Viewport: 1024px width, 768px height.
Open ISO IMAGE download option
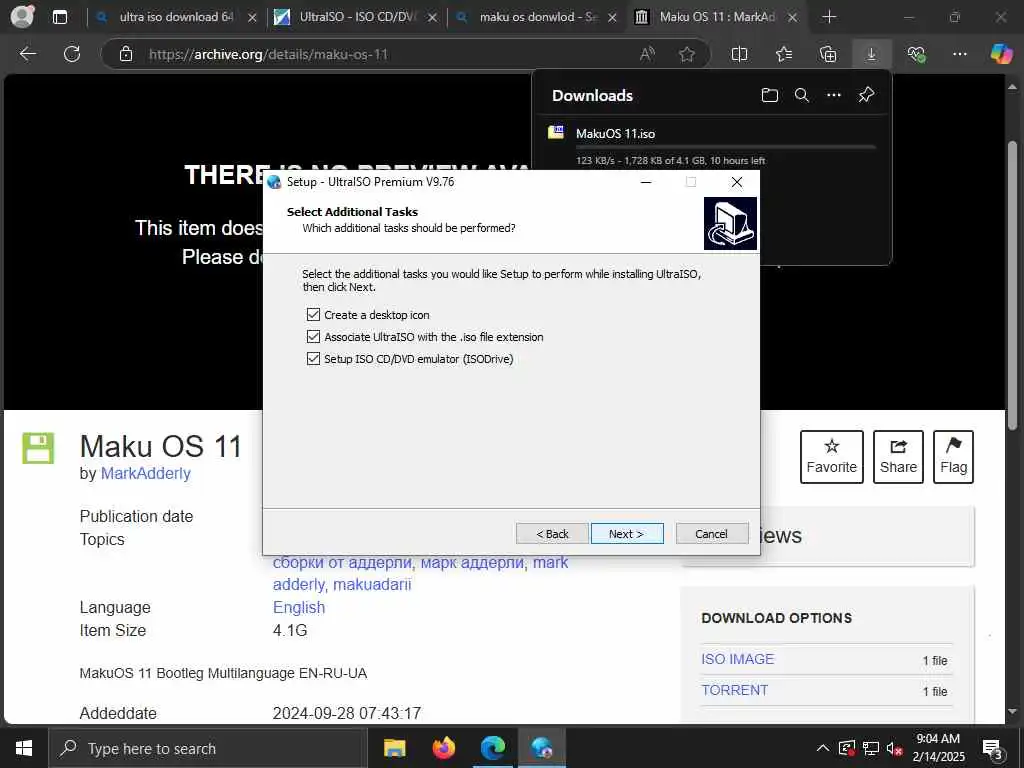[737, 660]
